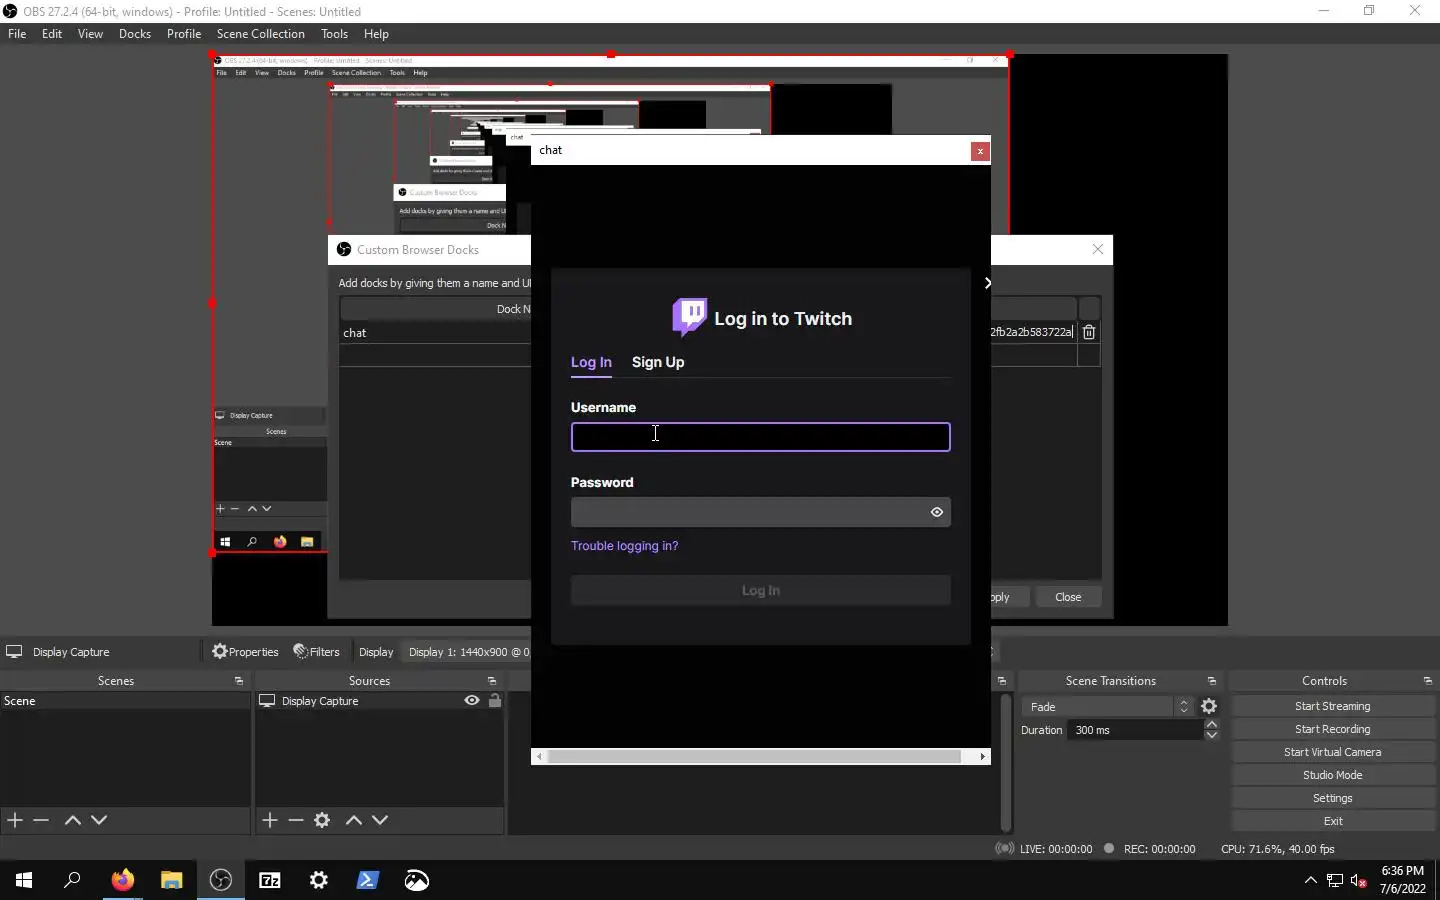Move source down in list

tap(380, 820)
